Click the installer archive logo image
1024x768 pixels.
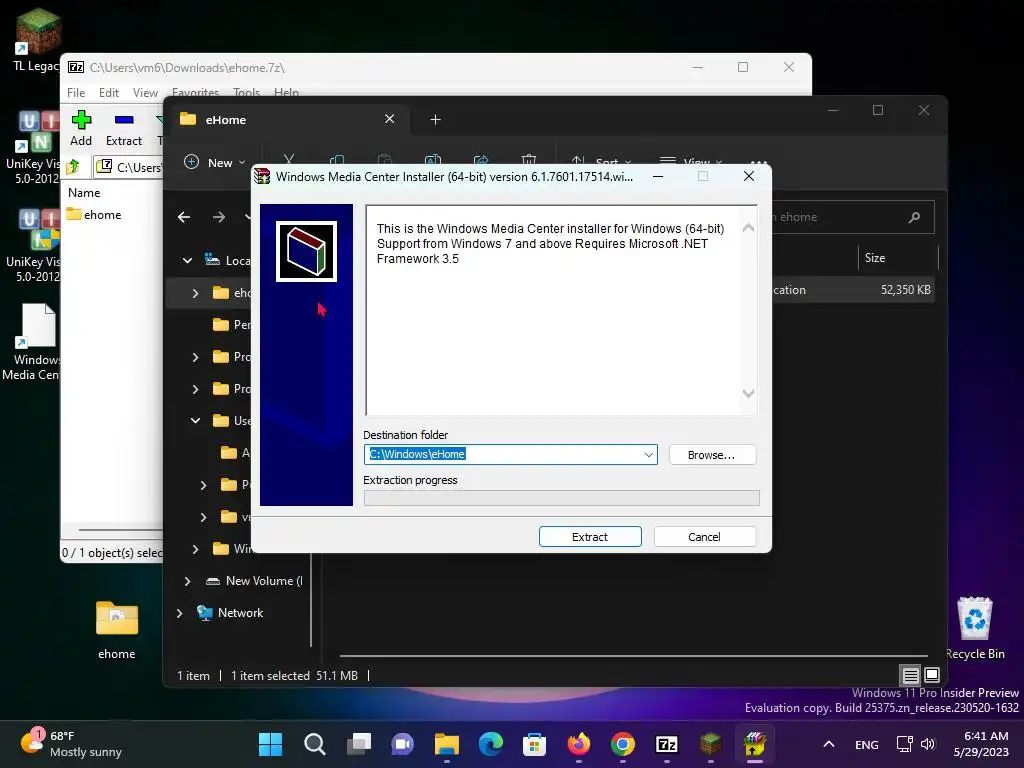click(306, 251)
